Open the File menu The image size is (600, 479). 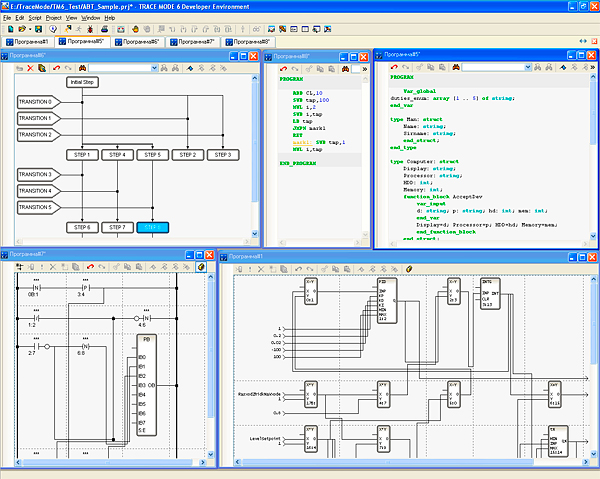[x=7, y=18]
